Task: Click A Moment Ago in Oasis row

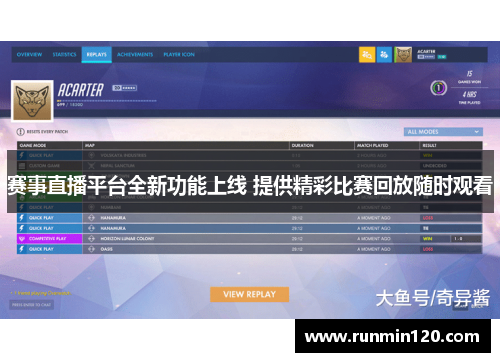Action: click(374, 249)
